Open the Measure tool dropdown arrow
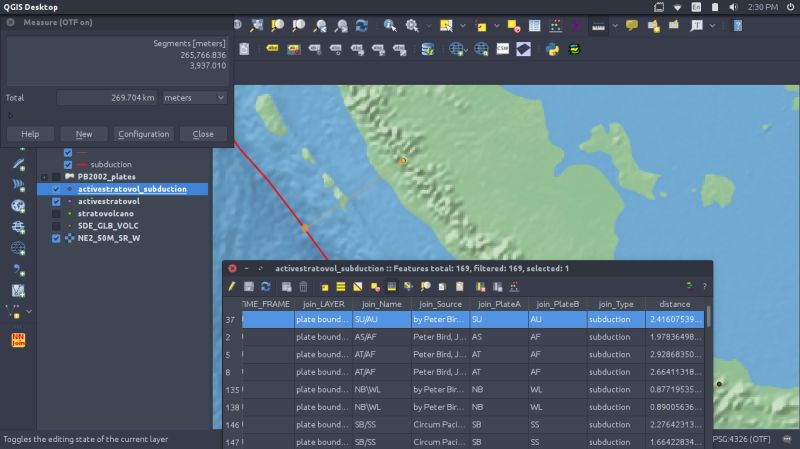 615,26
